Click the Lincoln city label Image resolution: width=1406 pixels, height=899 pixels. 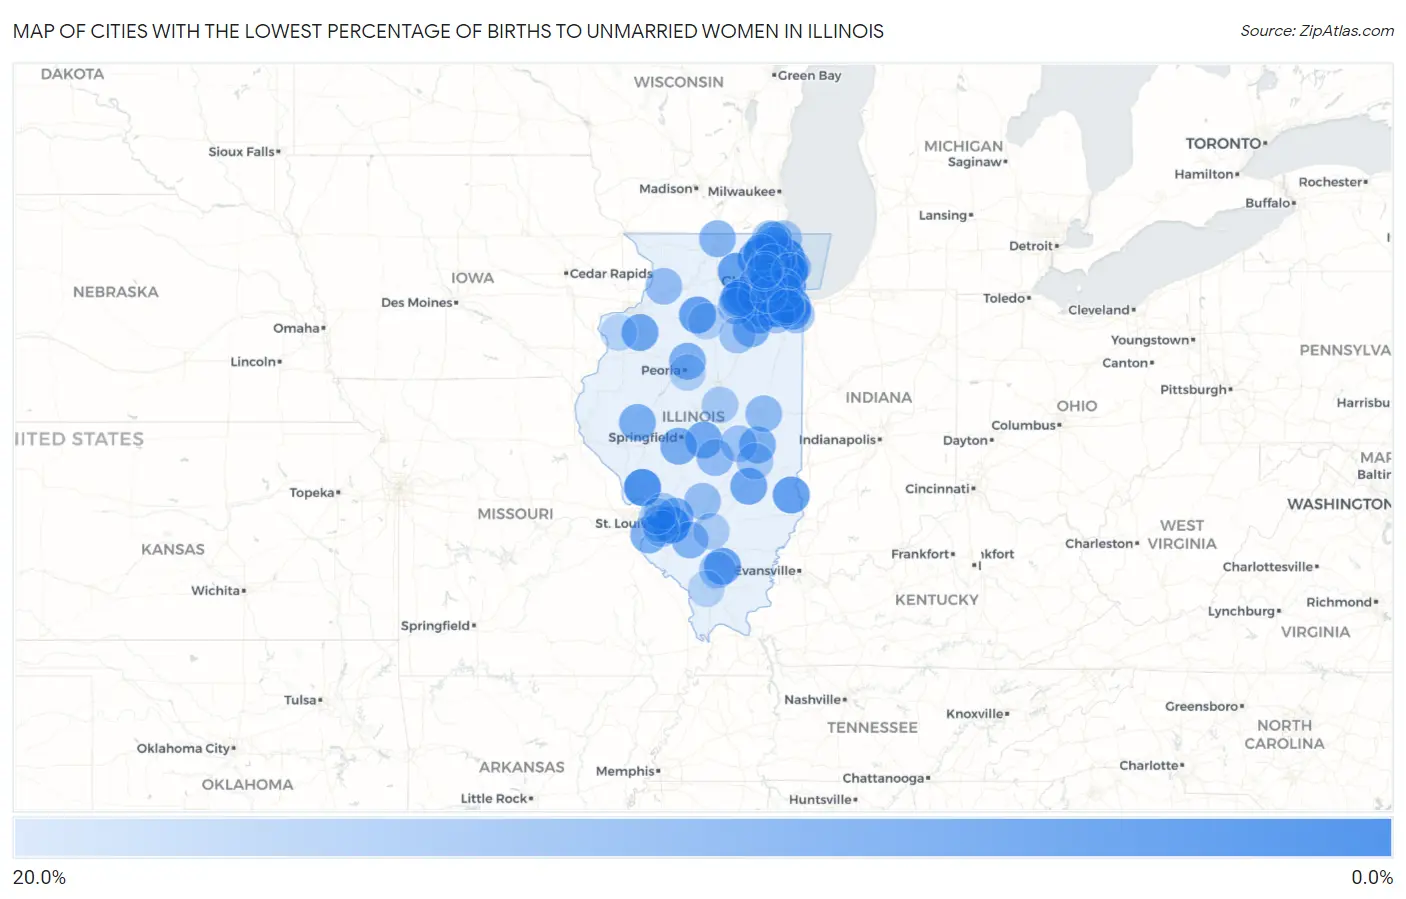coord(255,361)
